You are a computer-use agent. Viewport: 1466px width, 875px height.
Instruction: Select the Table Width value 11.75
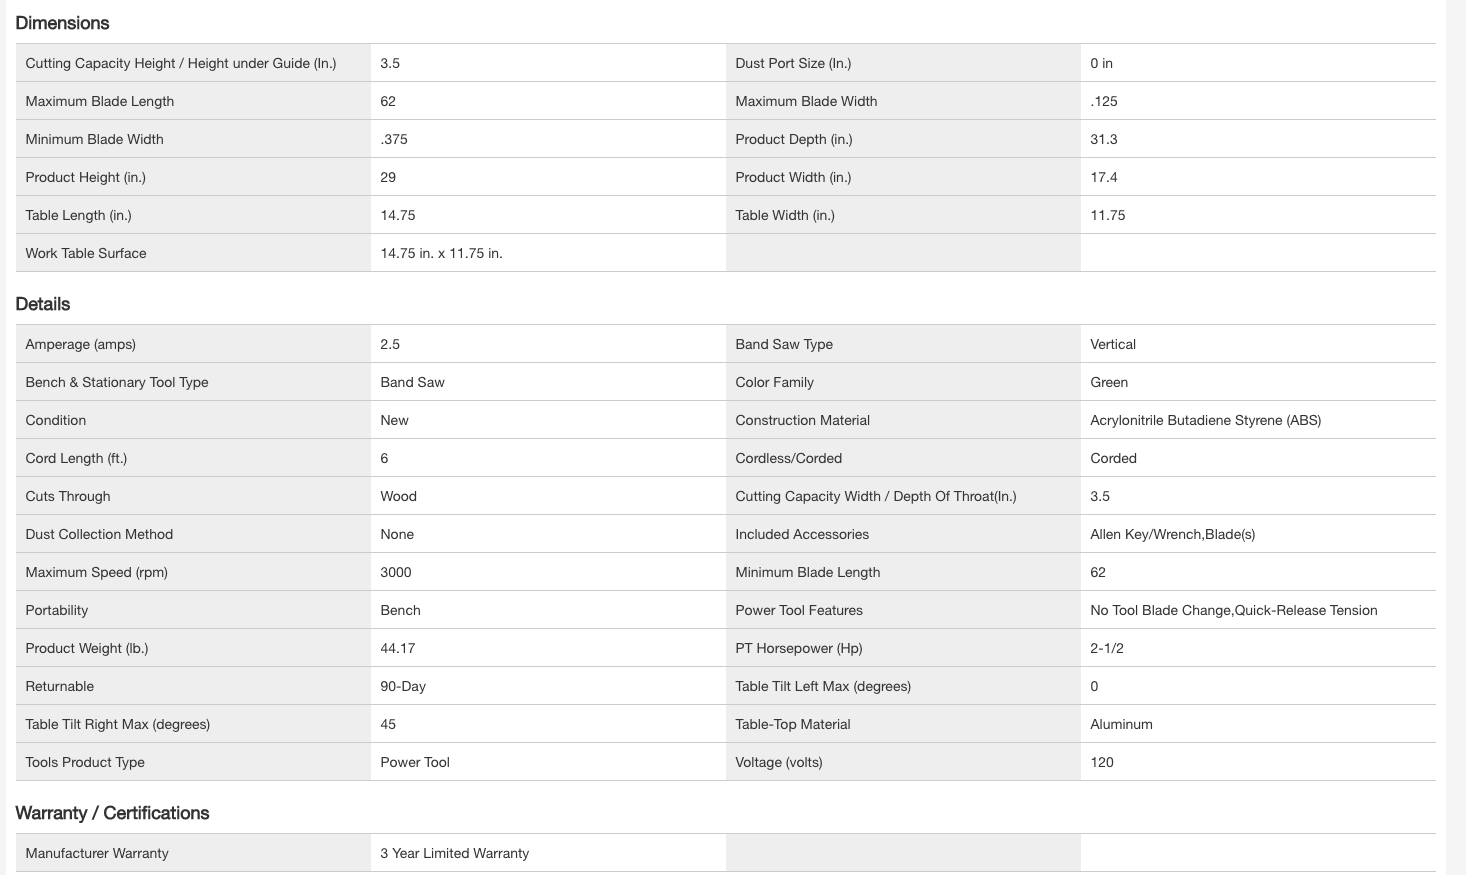coord(1108,215)
